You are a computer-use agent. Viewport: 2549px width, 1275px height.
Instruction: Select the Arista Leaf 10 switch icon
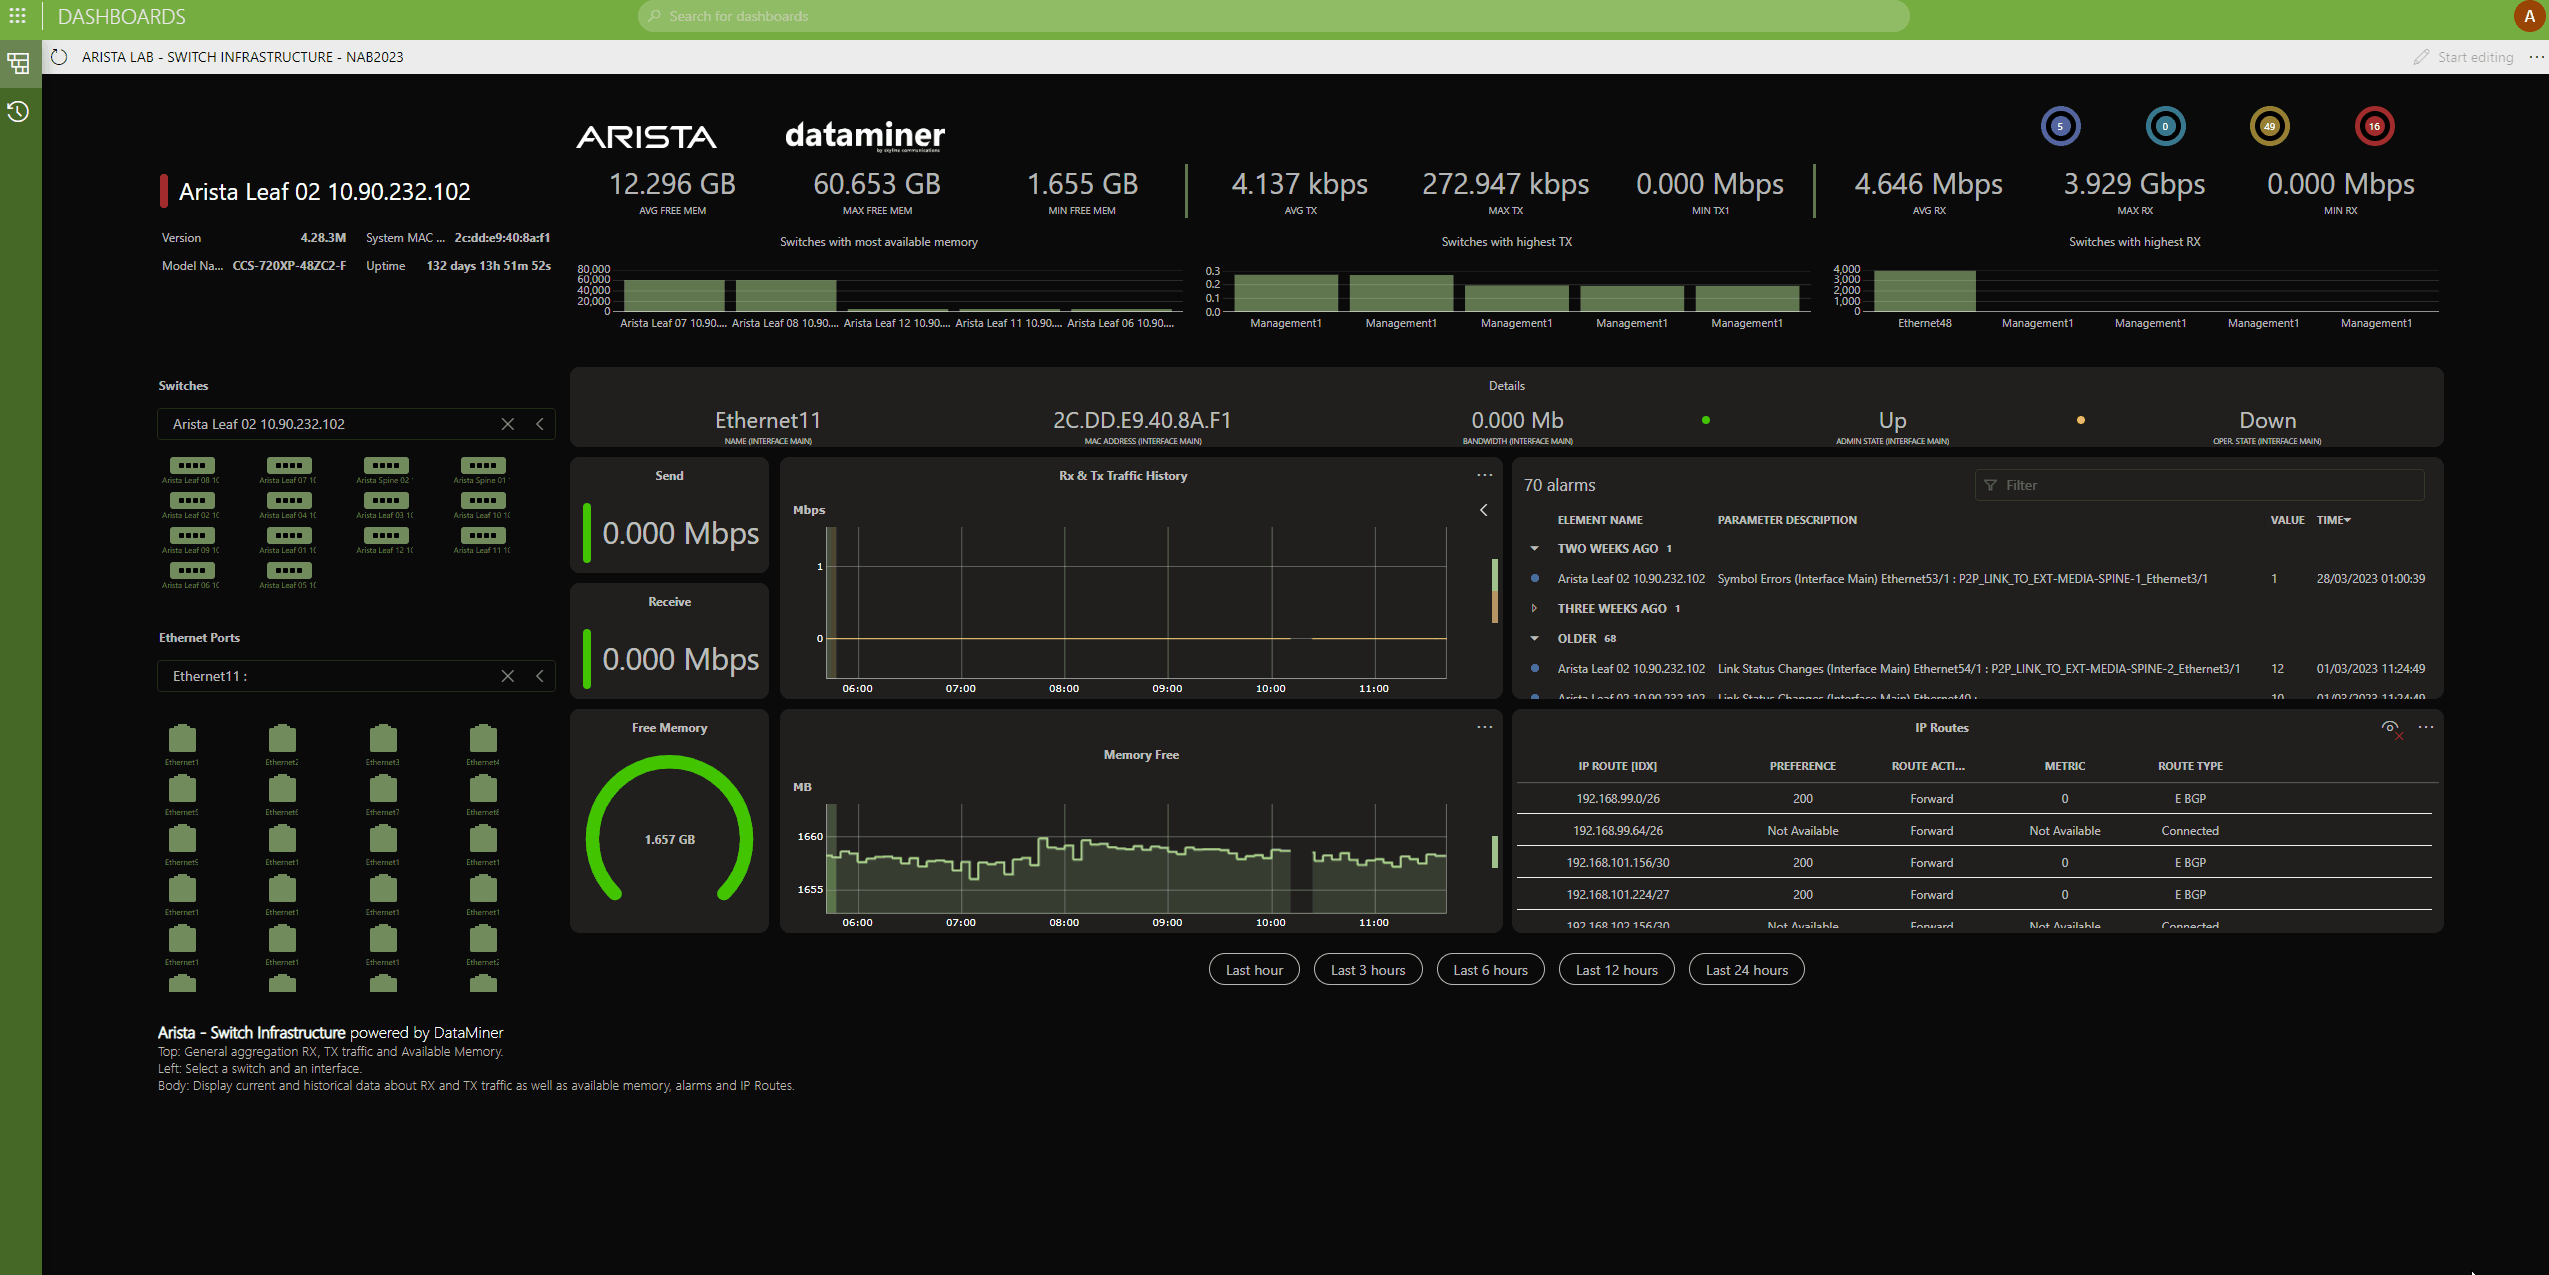pos(482,500)
